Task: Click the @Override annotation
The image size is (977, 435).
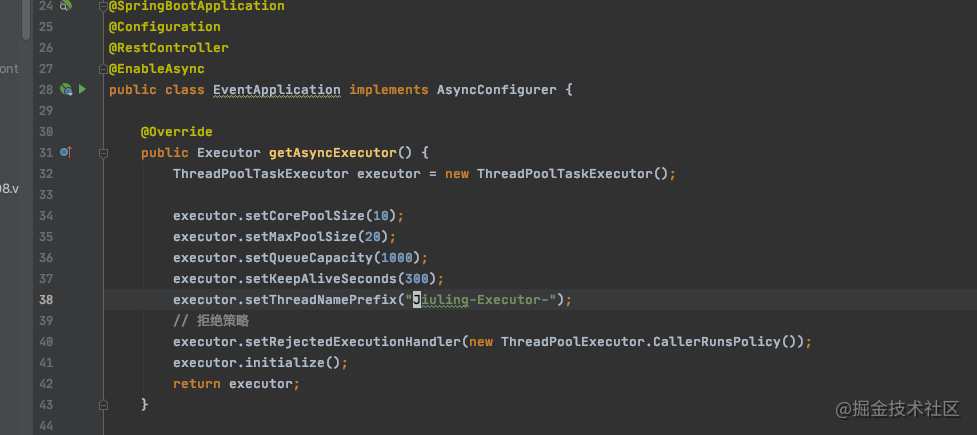Action: pos(177,131)
